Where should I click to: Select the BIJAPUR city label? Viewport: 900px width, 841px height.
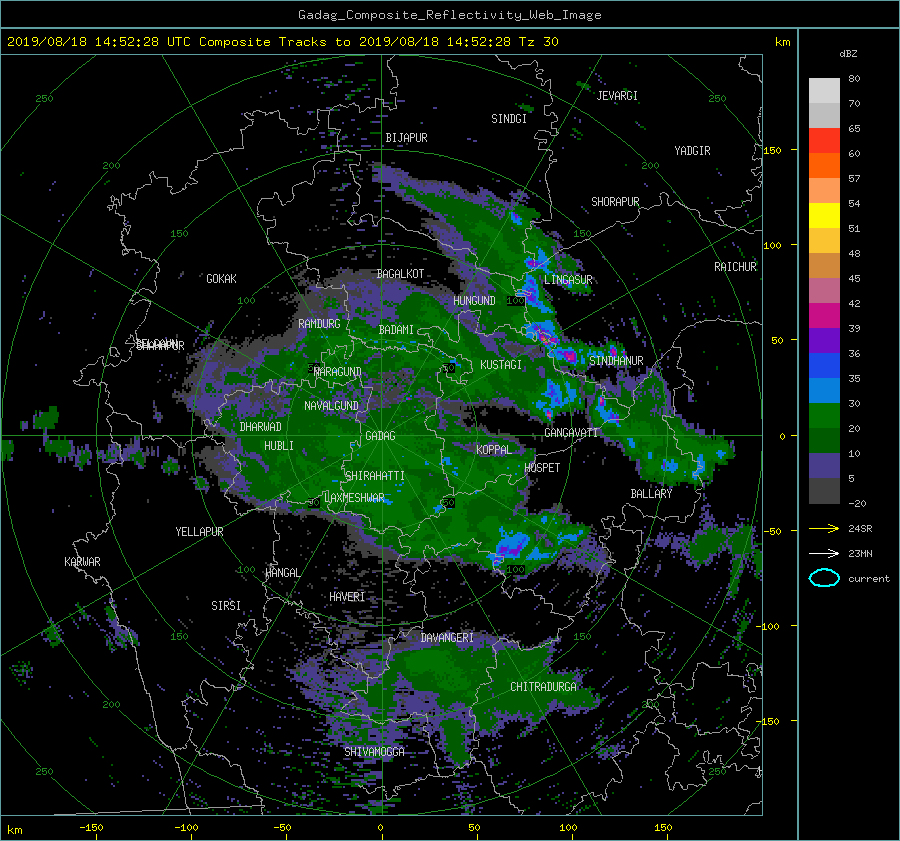(x=406, y=138)
